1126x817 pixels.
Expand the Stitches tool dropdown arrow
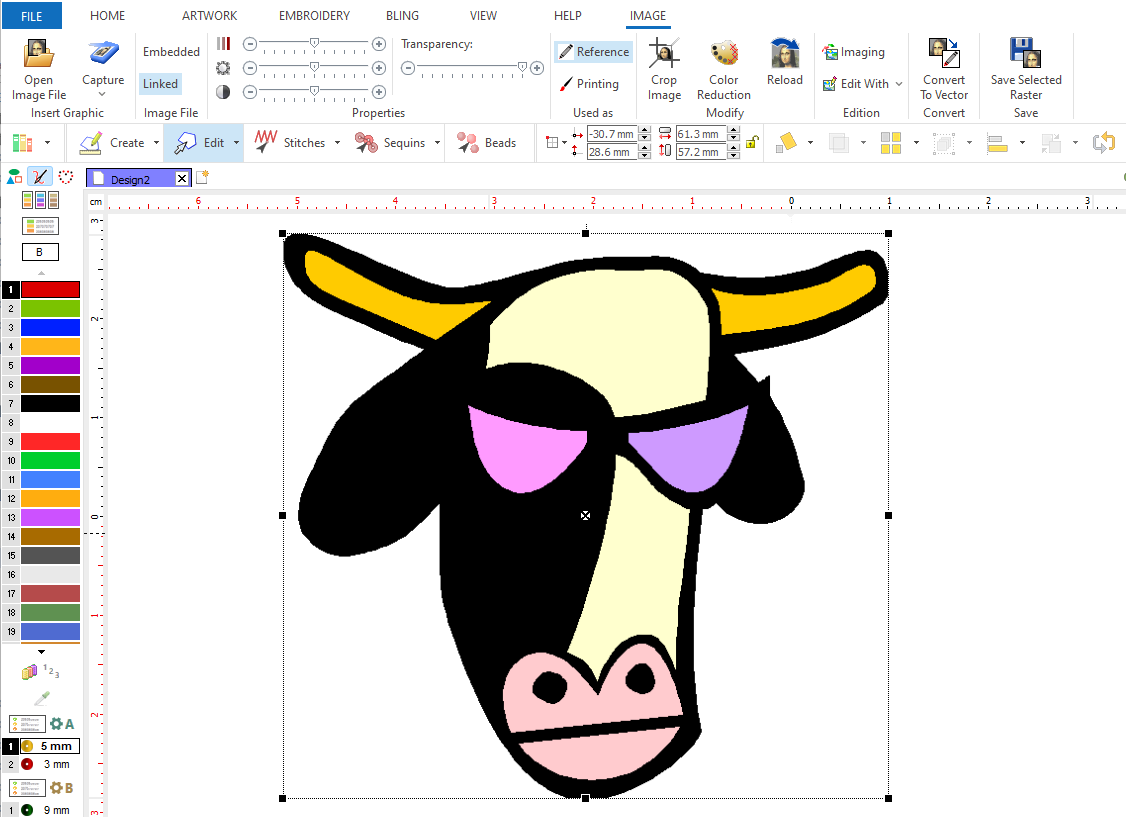tap(337, 143)
